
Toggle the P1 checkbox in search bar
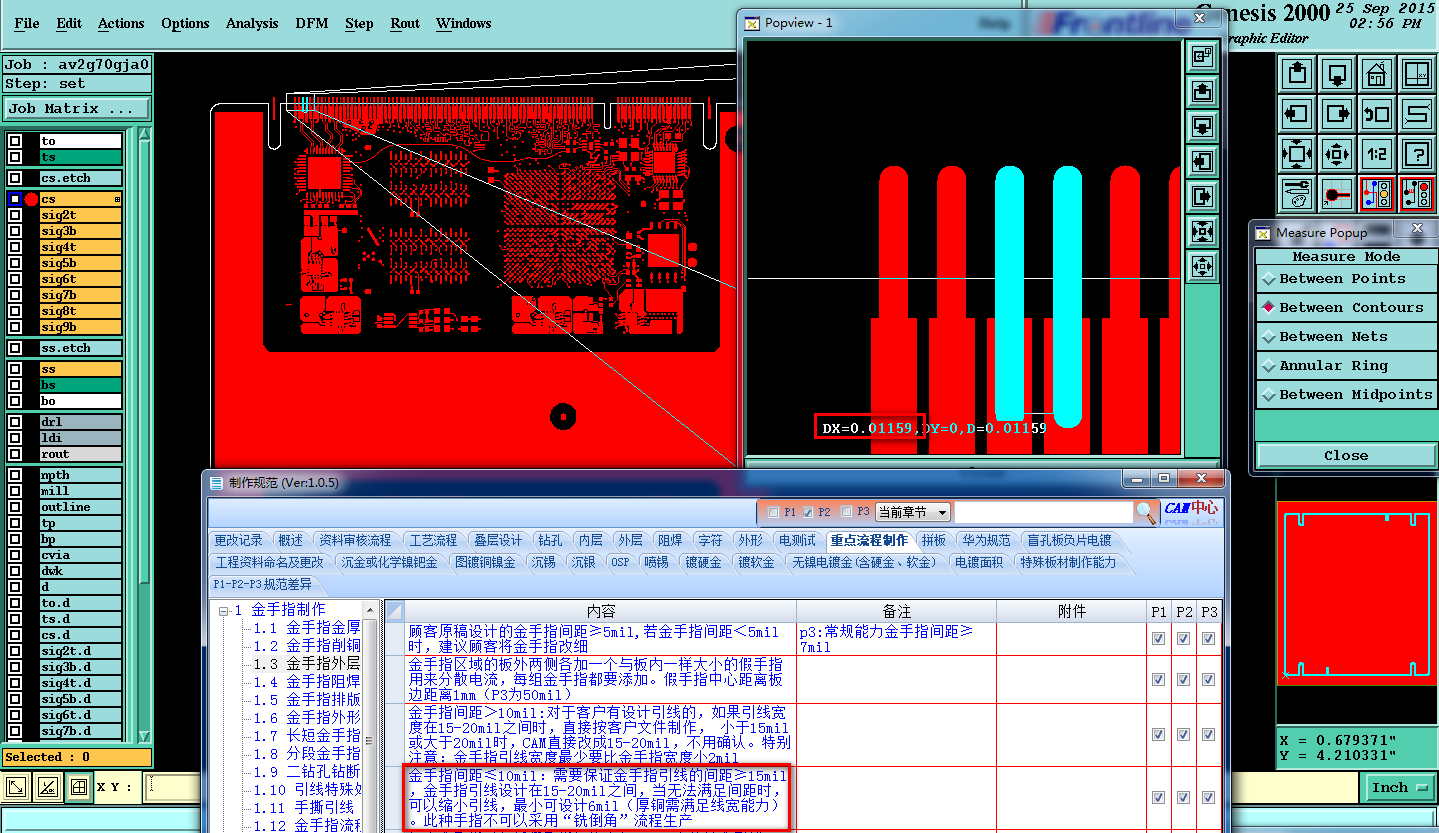[773, 512]
